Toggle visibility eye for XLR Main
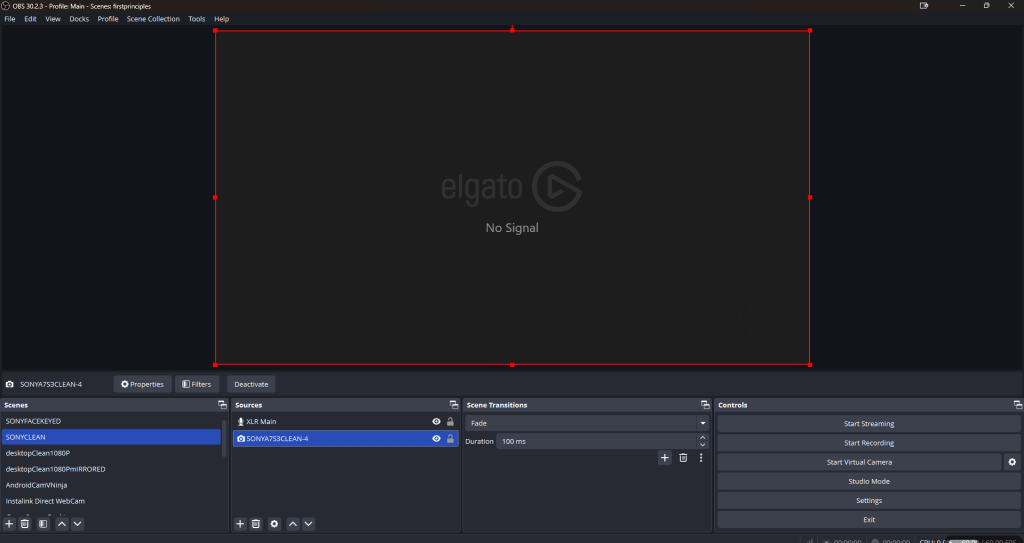1024x543 pixels. [436, 421]
